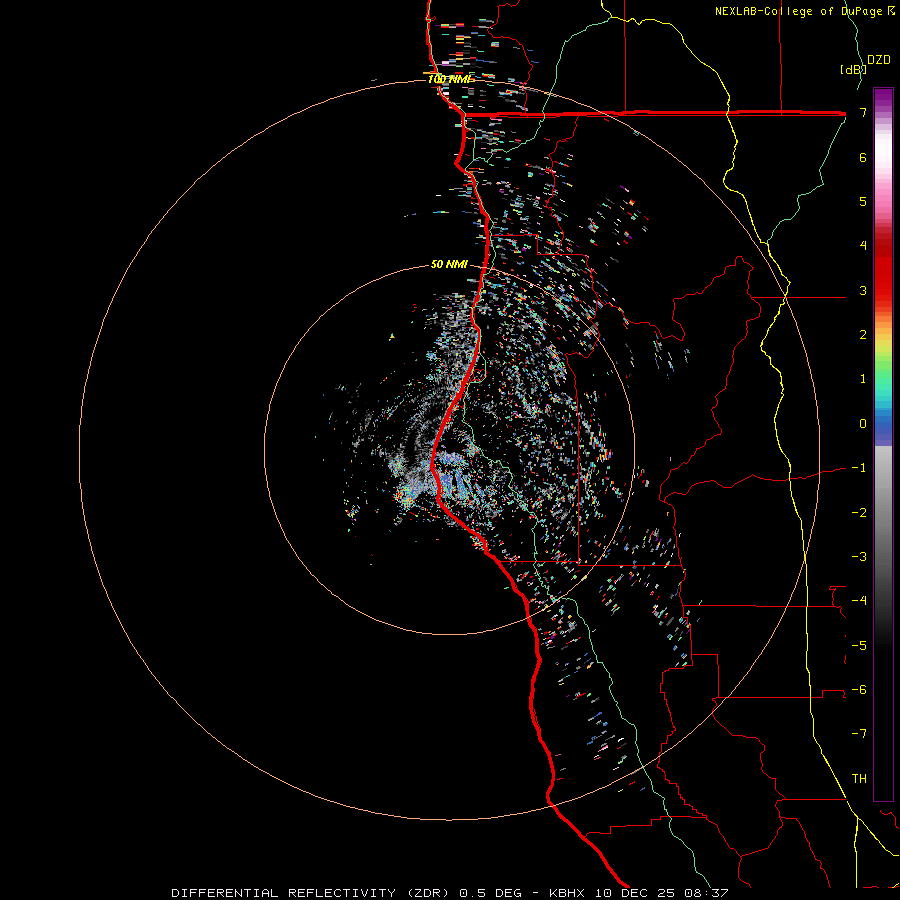Click the 4 value on color scale
Screen dimensions: 900x900
[863, 246]
